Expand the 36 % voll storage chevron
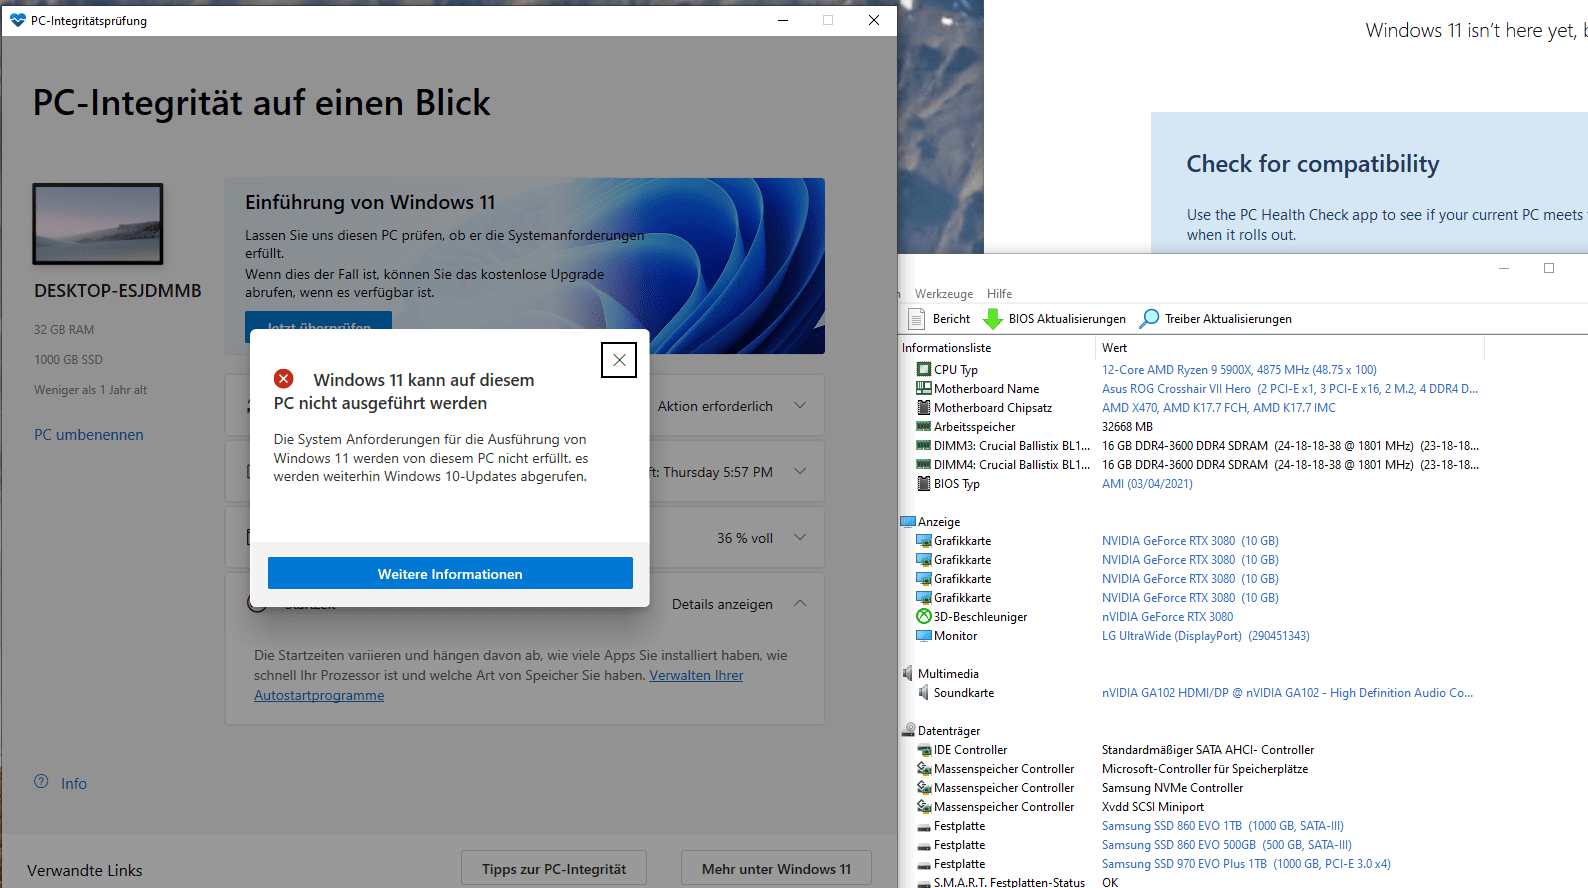 tap(800, 537)
